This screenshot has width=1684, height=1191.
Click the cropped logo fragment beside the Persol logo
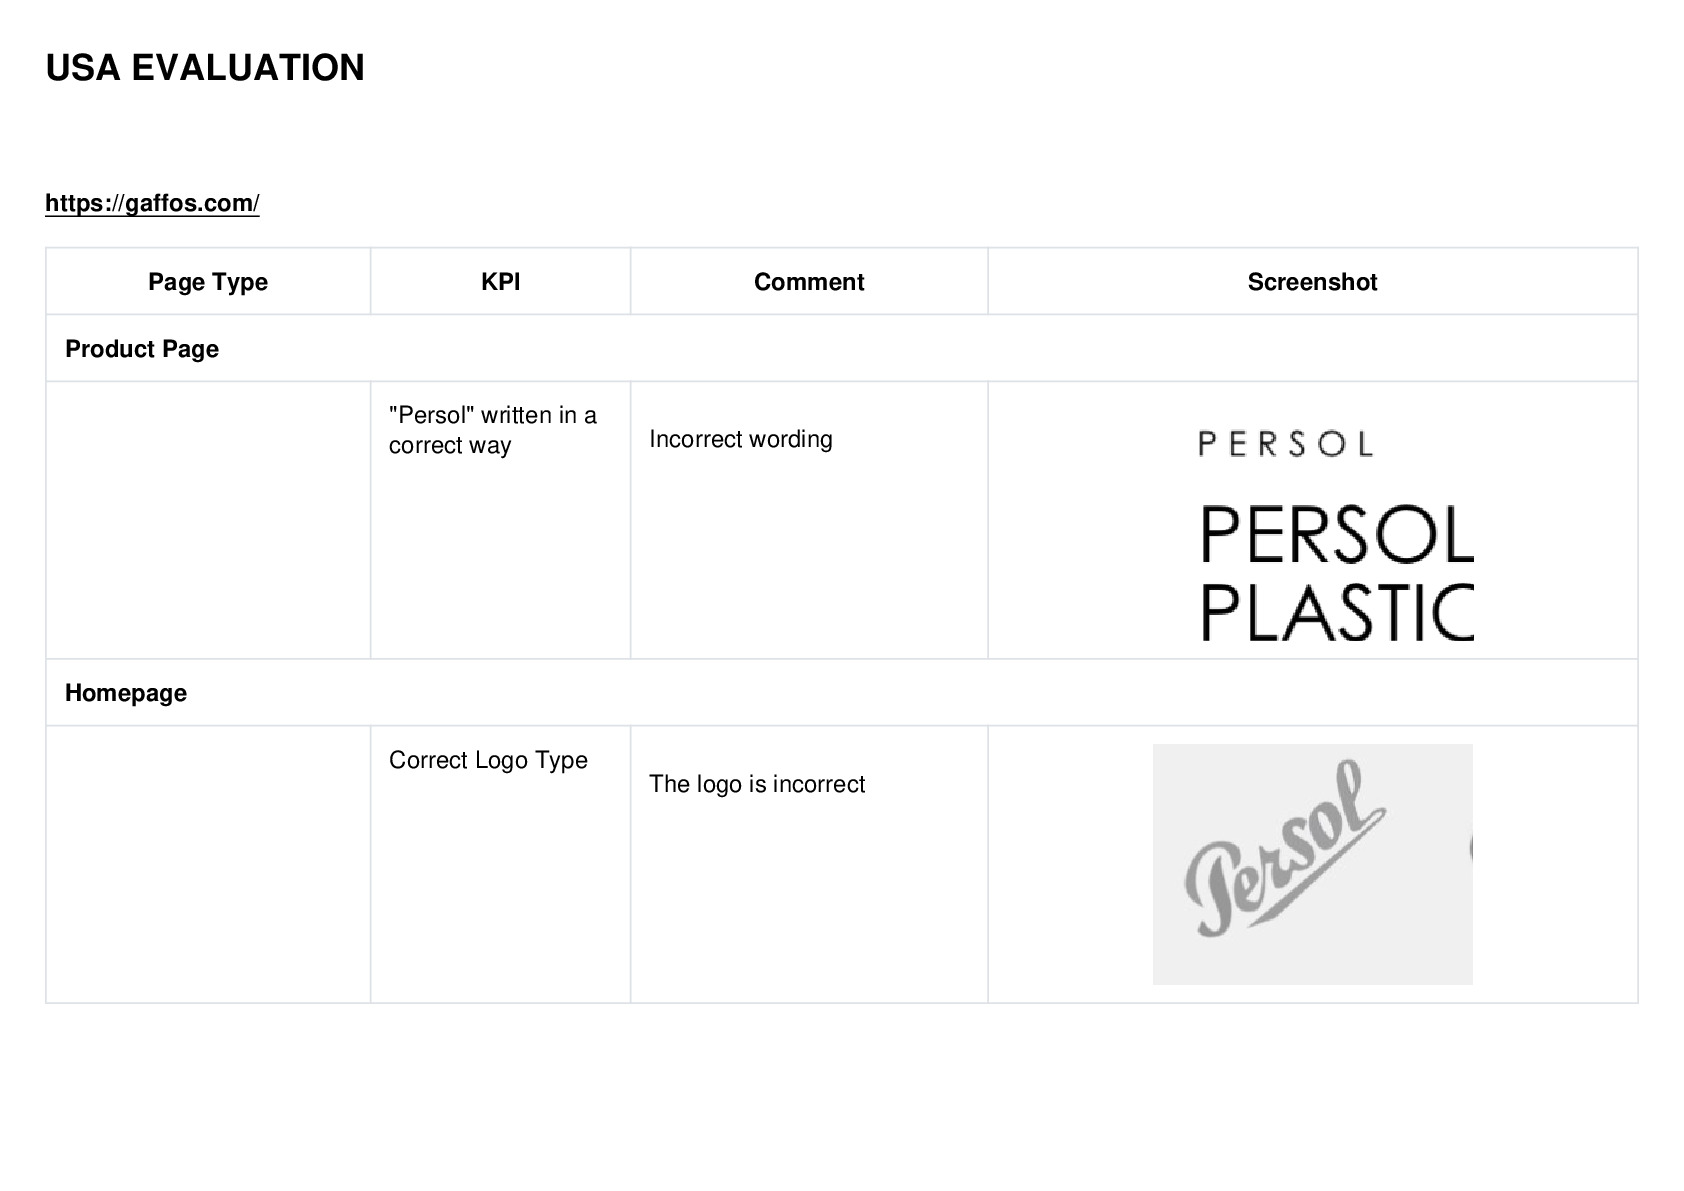(1470, 848)
